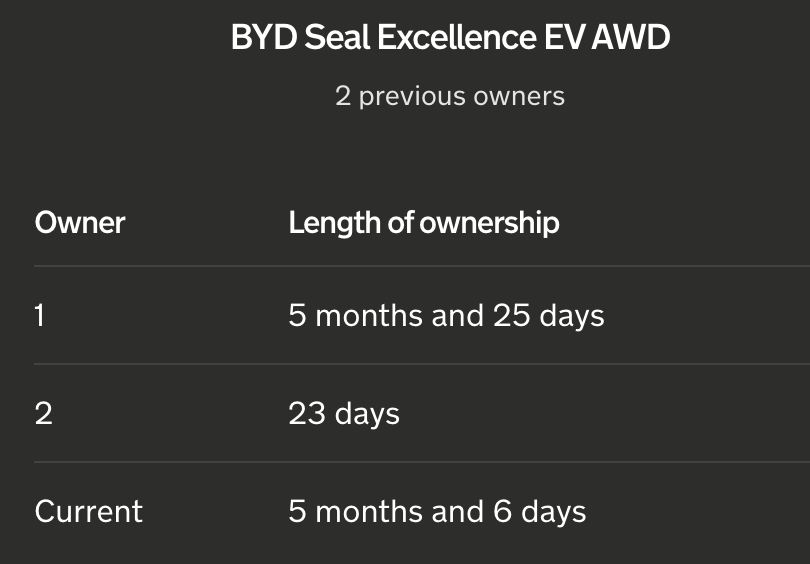
Task: Click the word 'Excellence' in the title
Action: tap(457, 37)
